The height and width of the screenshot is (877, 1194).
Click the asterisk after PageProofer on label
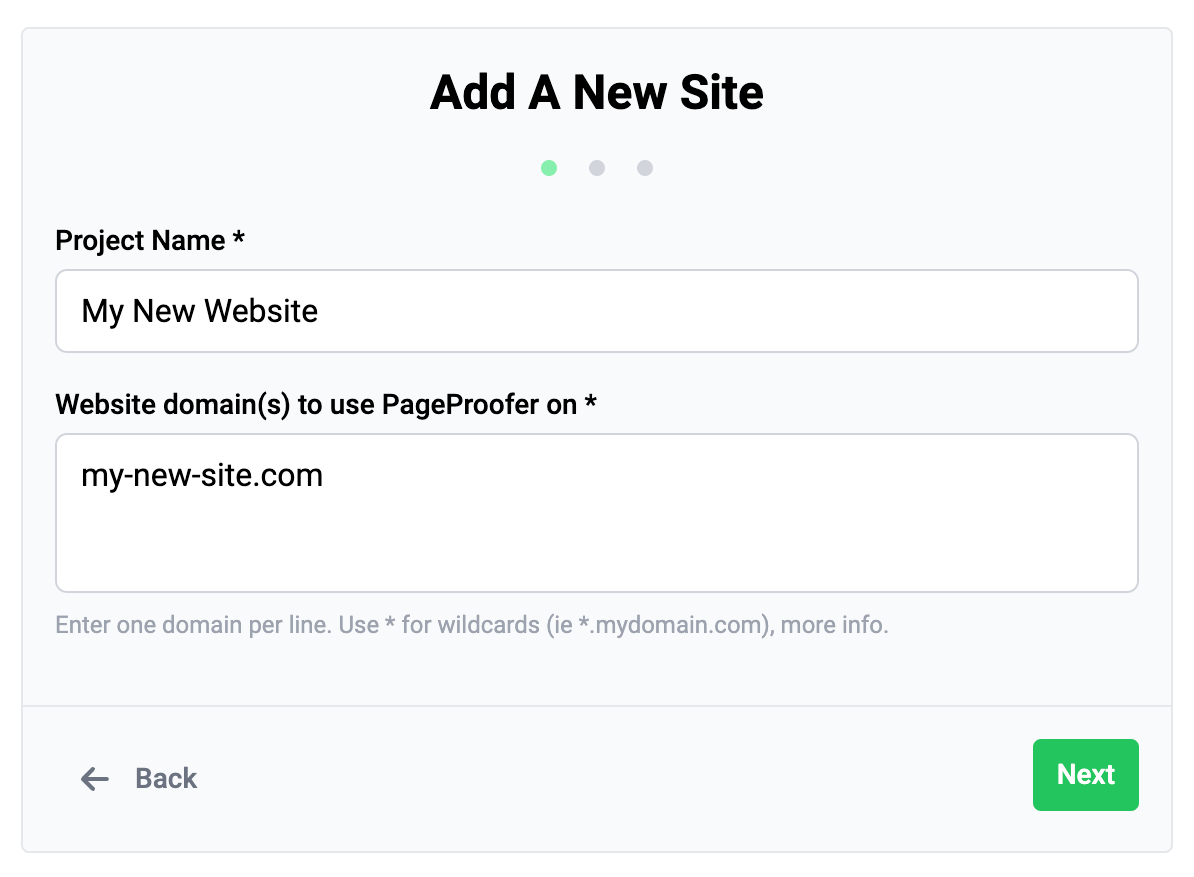(x=590, y=404)
